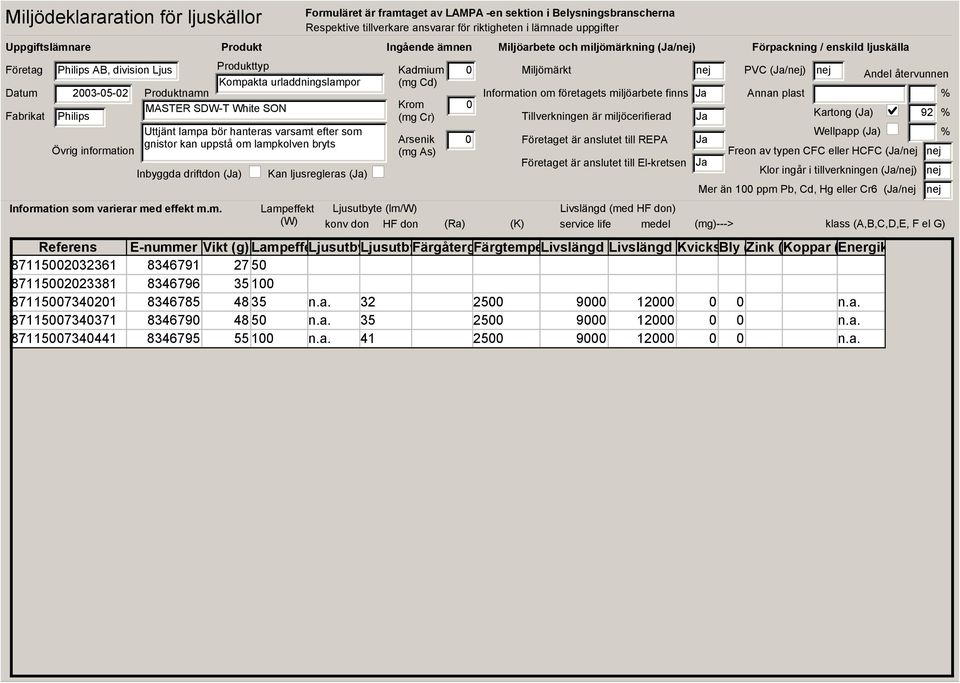Viewport: 960px width, 683px height.
Task: Select reference cell 87115007340201
Action: click(x=69, y=302)
